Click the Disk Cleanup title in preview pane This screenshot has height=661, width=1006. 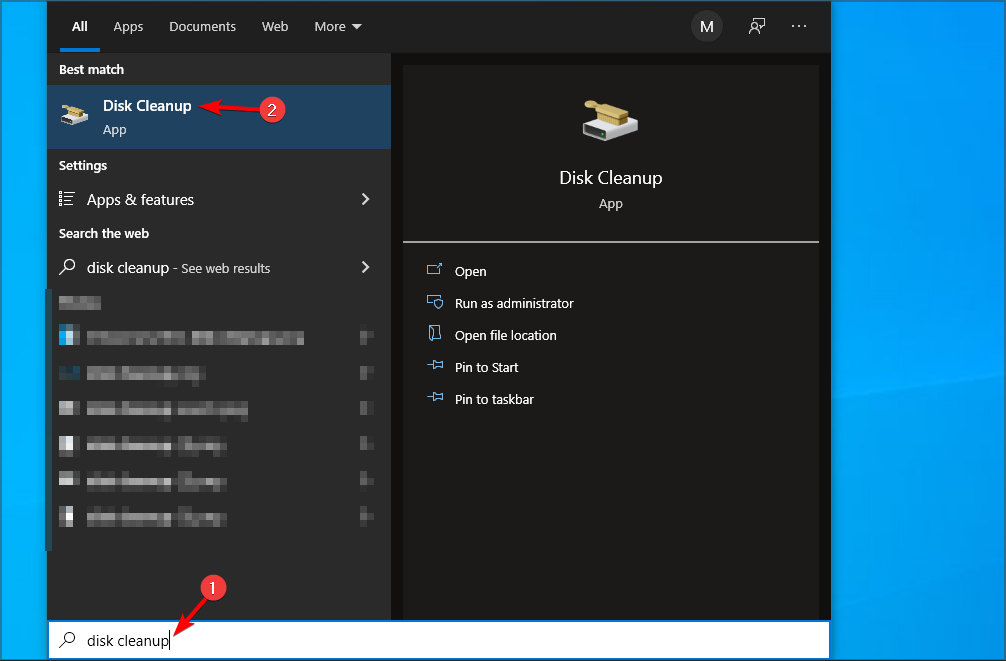tap(611, 178)
